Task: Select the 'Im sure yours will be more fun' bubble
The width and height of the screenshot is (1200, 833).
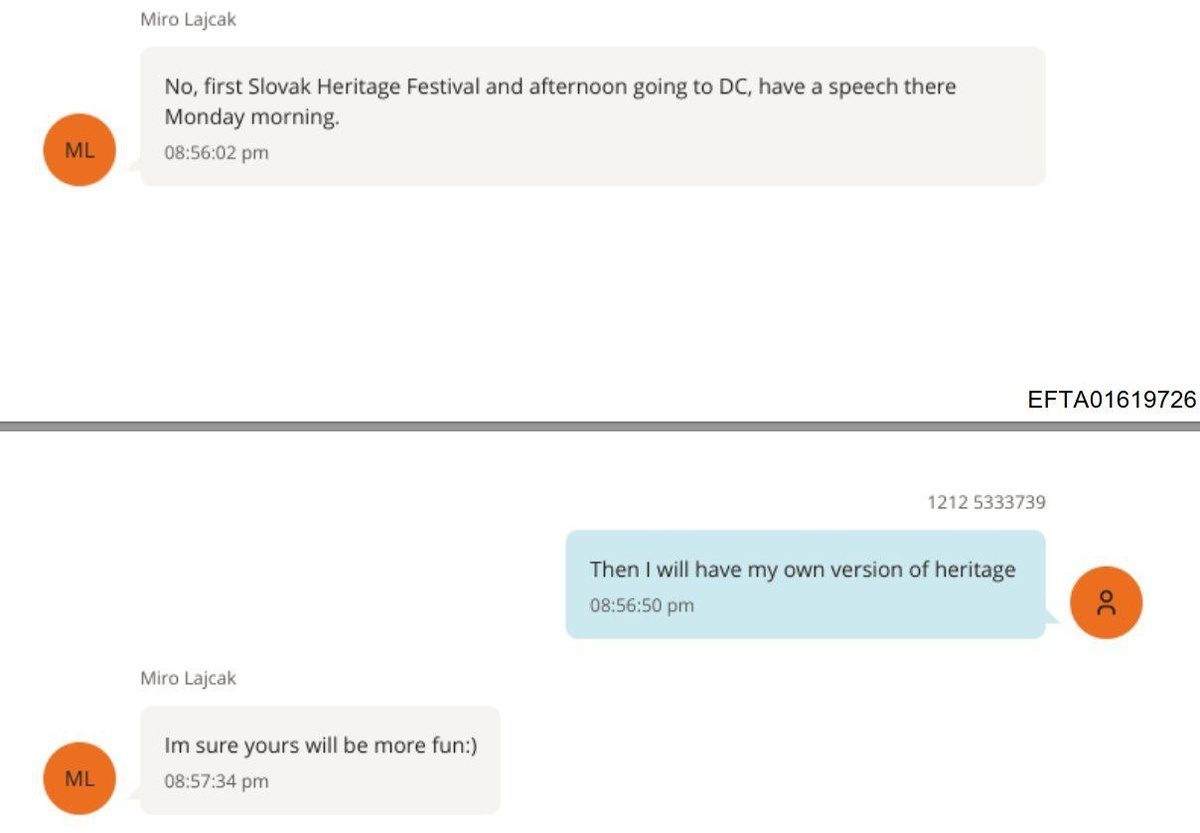Action: point(320,760)
